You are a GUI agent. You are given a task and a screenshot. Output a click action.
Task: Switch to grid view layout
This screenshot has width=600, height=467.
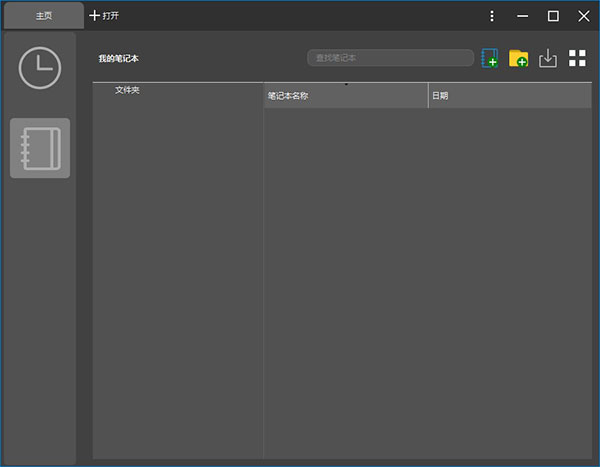[577, 58]
